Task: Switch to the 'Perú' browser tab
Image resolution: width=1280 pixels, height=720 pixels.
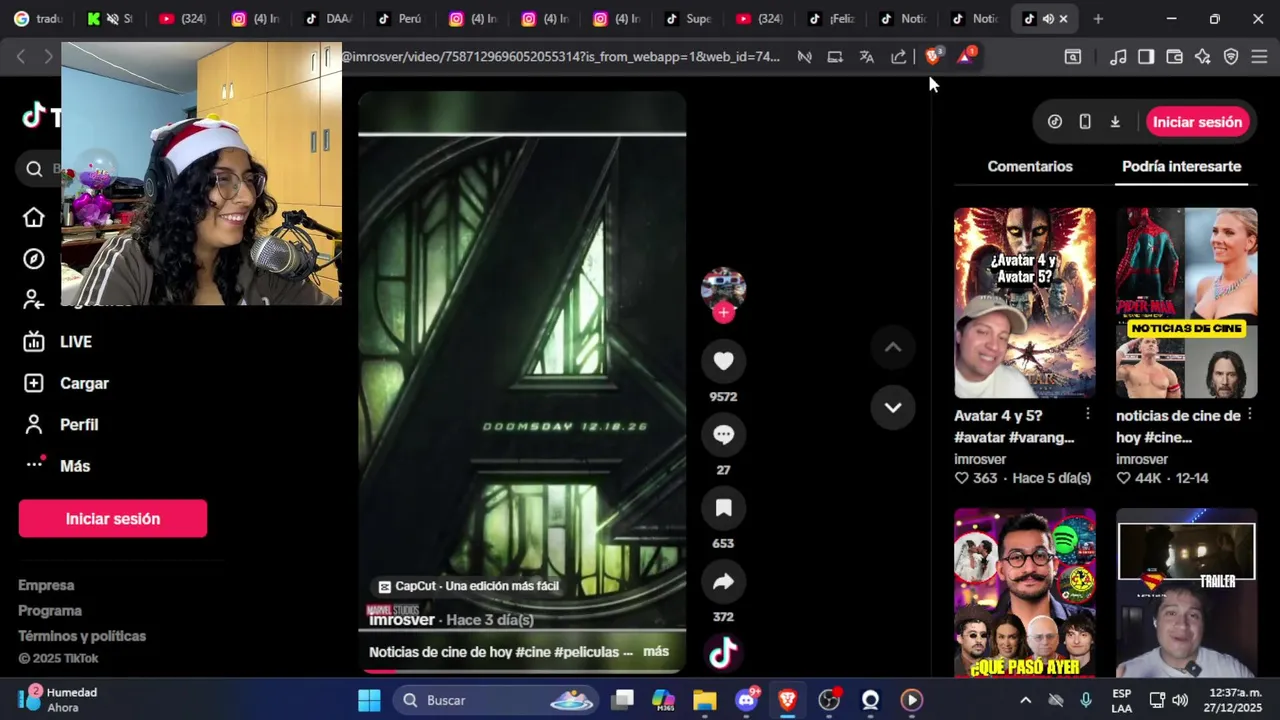Action: 400,19
